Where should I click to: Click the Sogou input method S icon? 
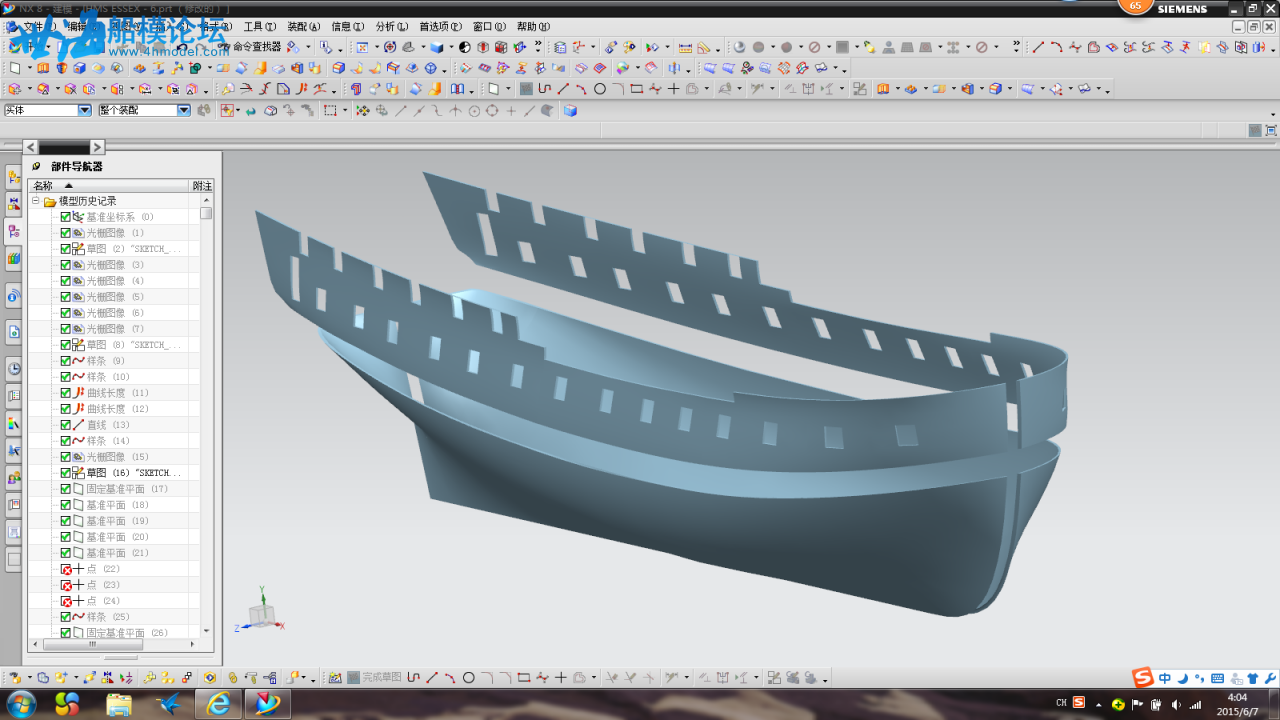[x=1142, y=677]
